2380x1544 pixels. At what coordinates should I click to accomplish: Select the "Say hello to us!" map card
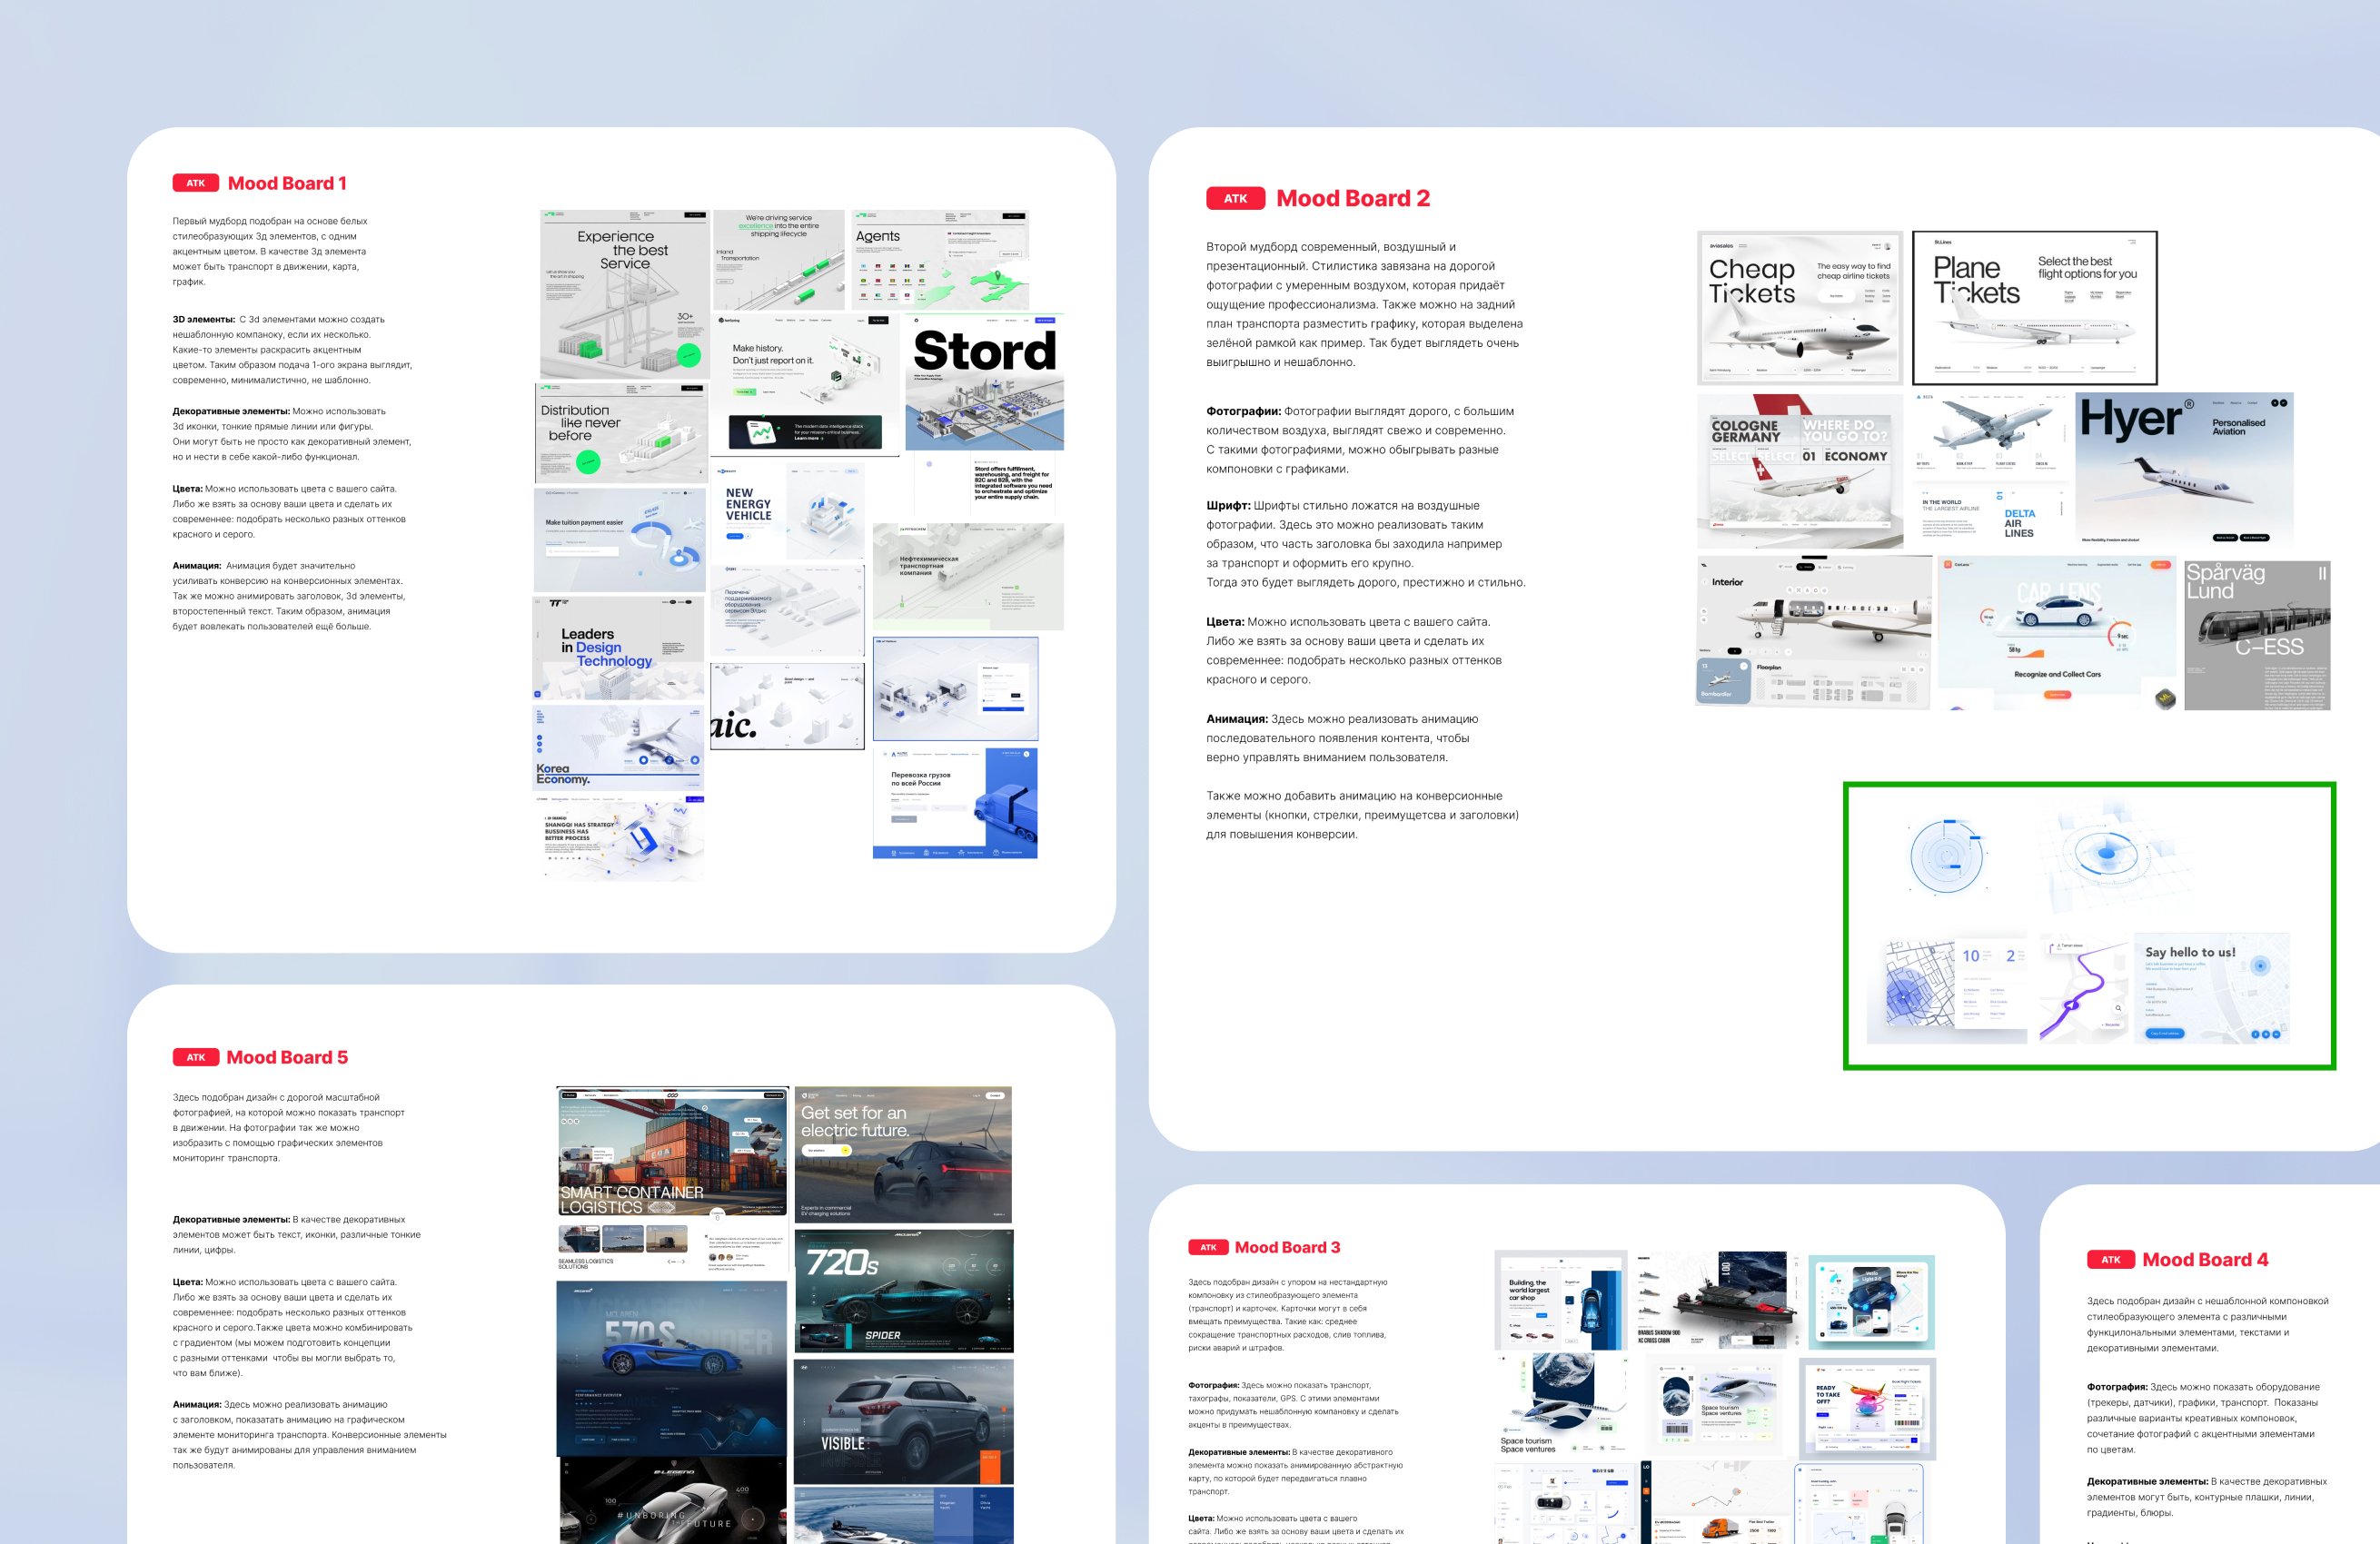click(2211, 989)
